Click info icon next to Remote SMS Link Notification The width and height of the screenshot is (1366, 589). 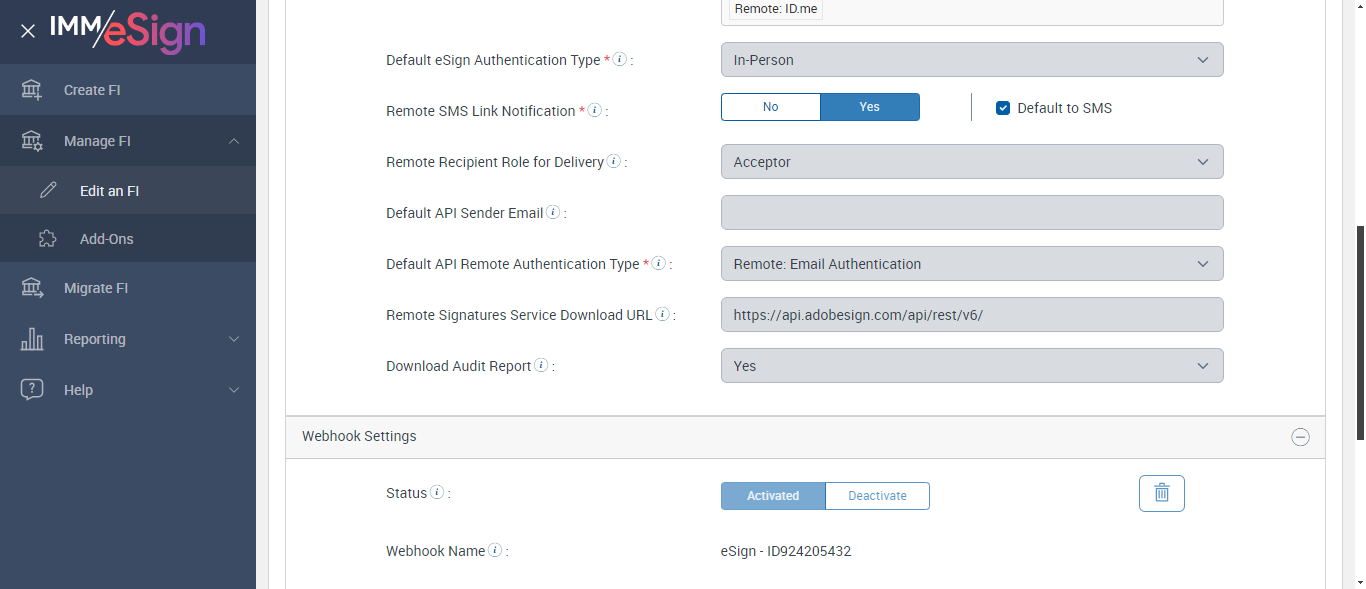594,110
